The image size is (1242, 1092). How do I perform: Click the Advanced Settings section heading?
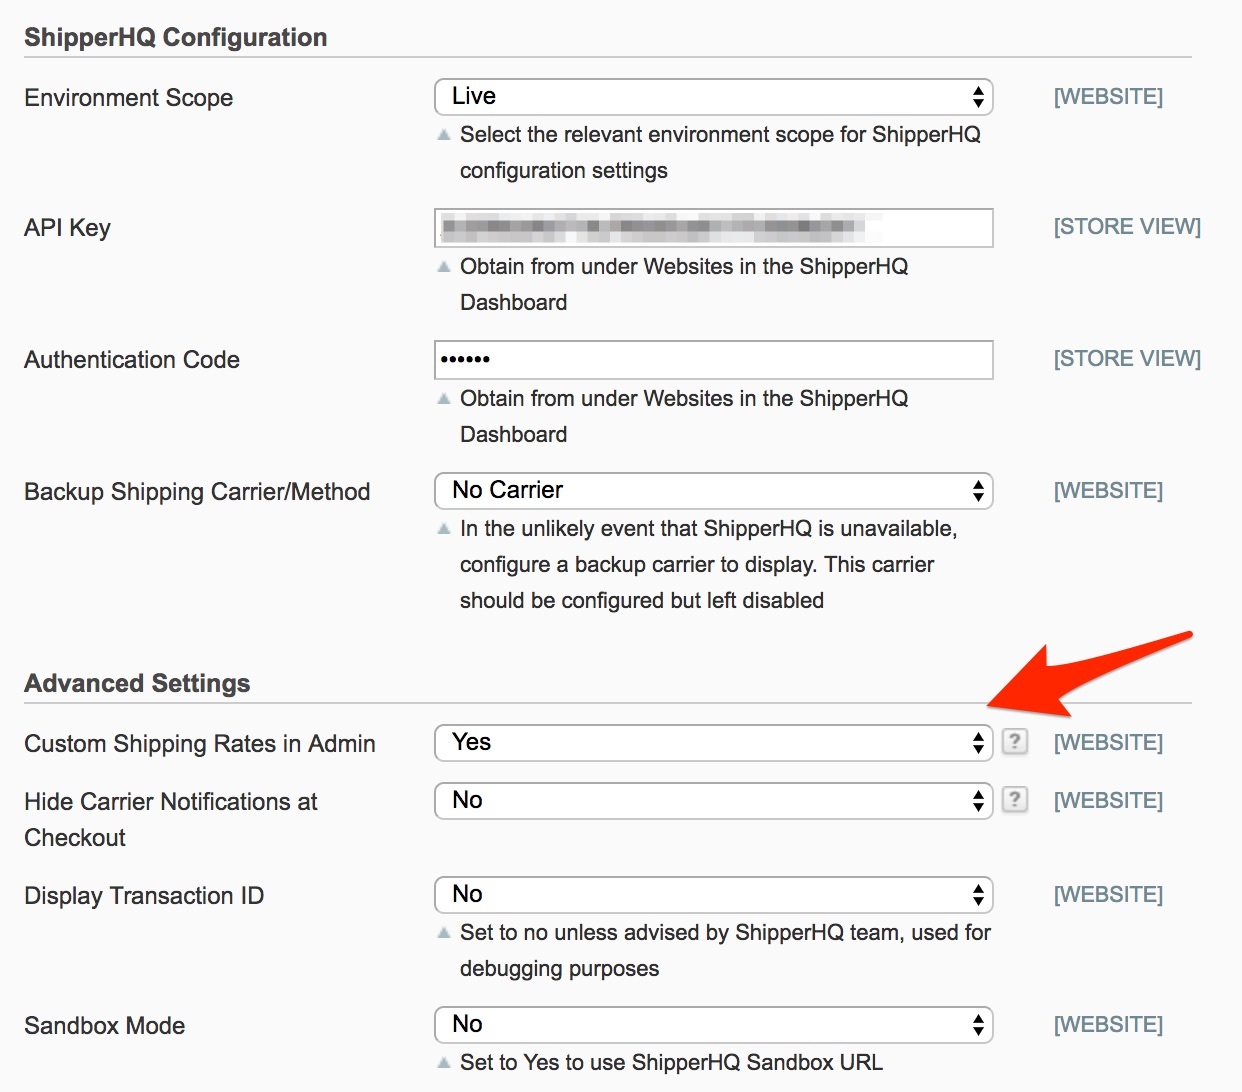click(137, 684)
